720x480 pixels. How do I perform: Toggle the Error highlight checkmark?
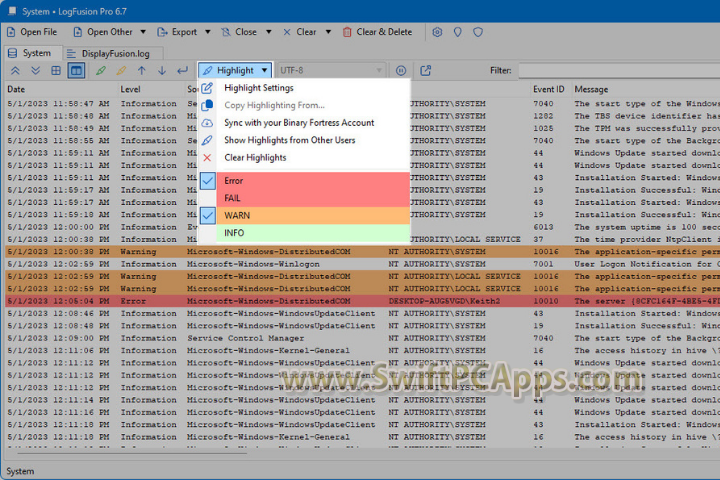pos(208,181)
